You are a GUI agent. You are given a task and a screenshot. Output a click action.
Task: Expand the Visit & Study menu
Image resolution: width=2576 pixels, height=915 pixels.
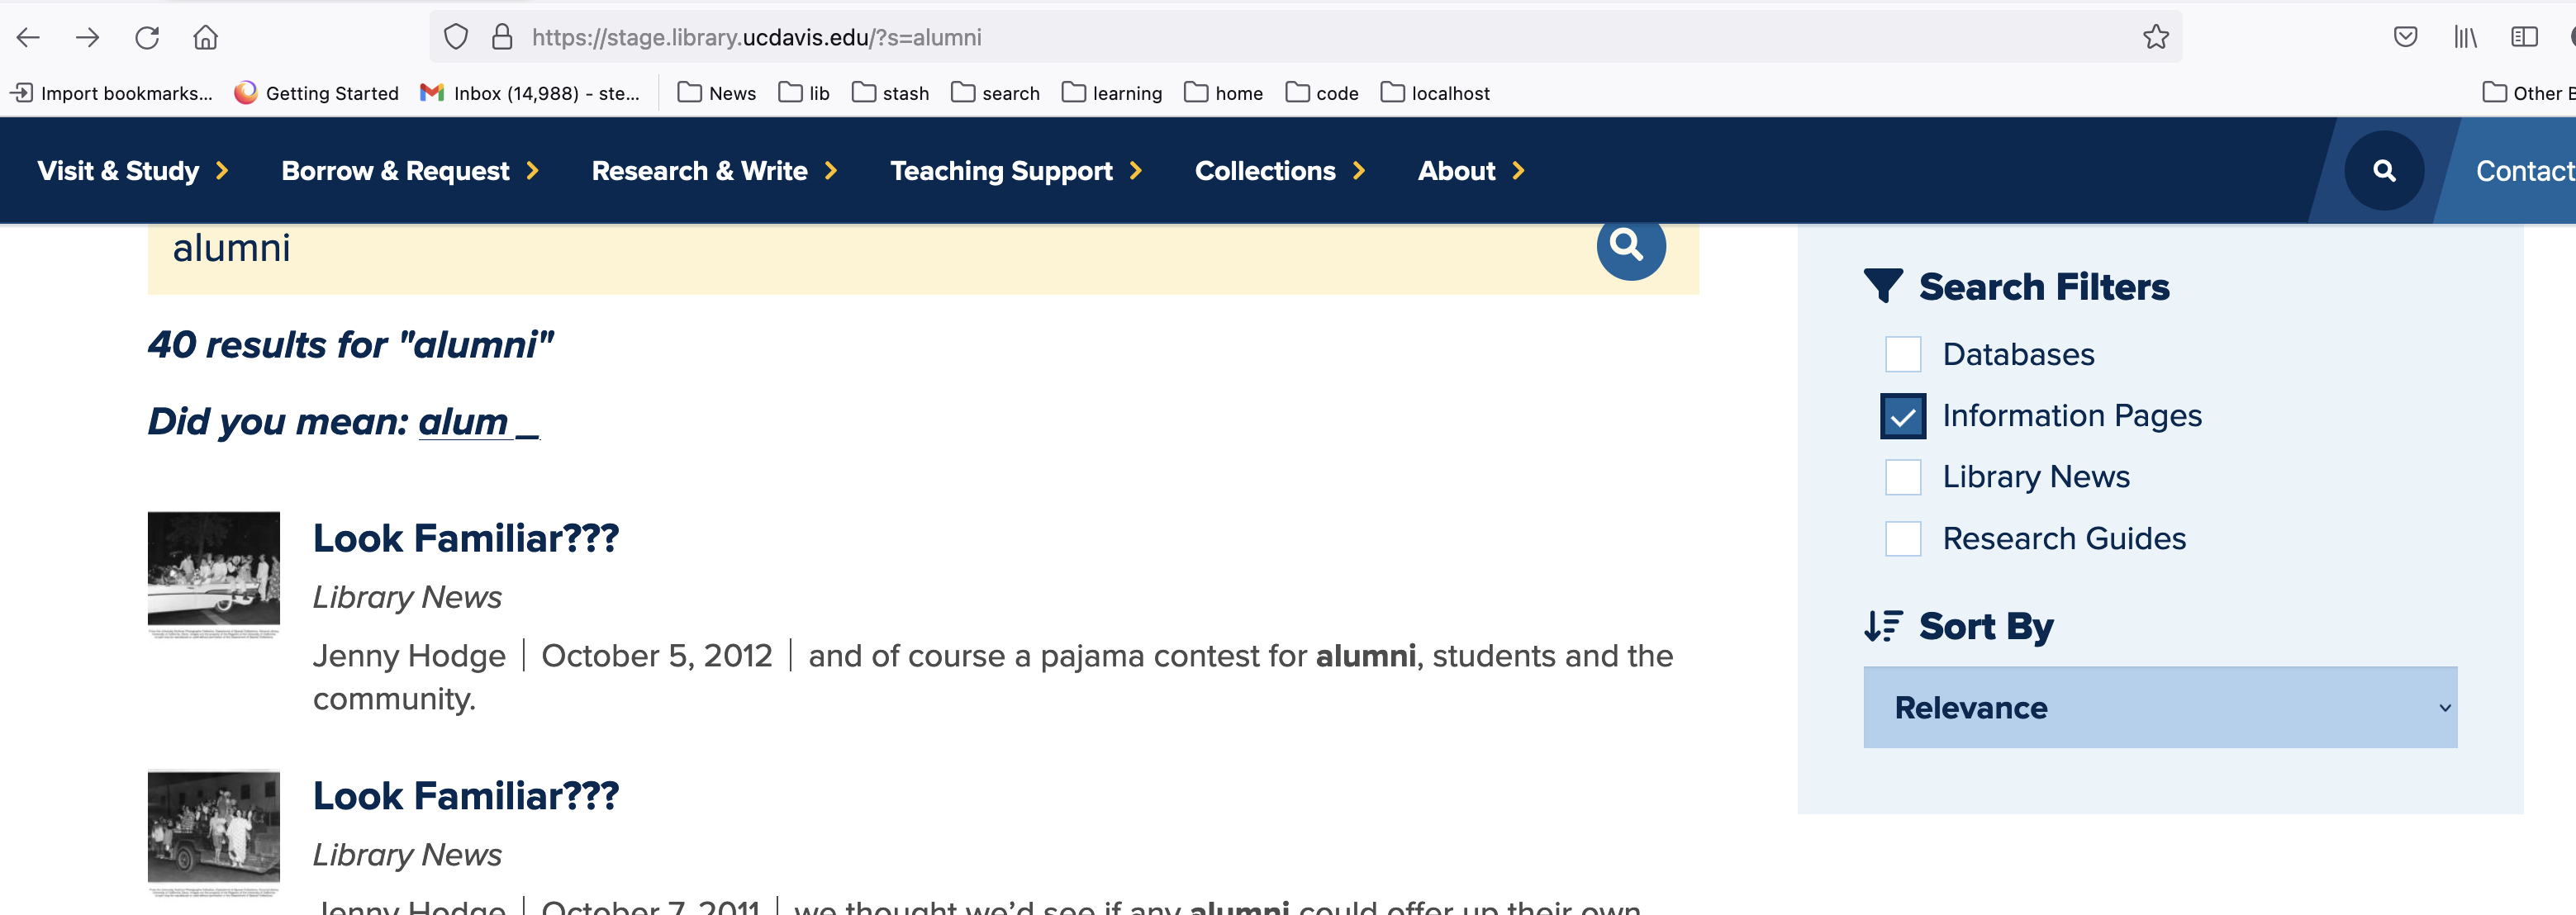[133, 171]
